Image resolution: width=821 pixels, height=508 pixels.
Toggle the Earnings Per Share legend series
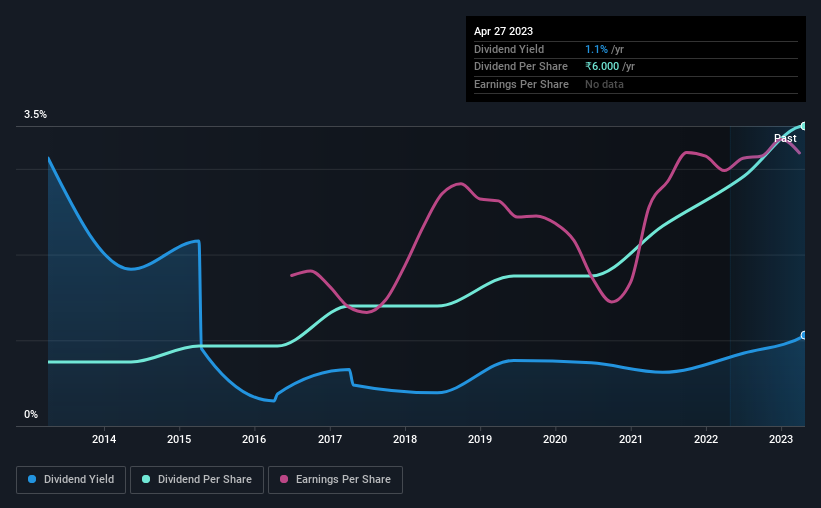(335, 480)
